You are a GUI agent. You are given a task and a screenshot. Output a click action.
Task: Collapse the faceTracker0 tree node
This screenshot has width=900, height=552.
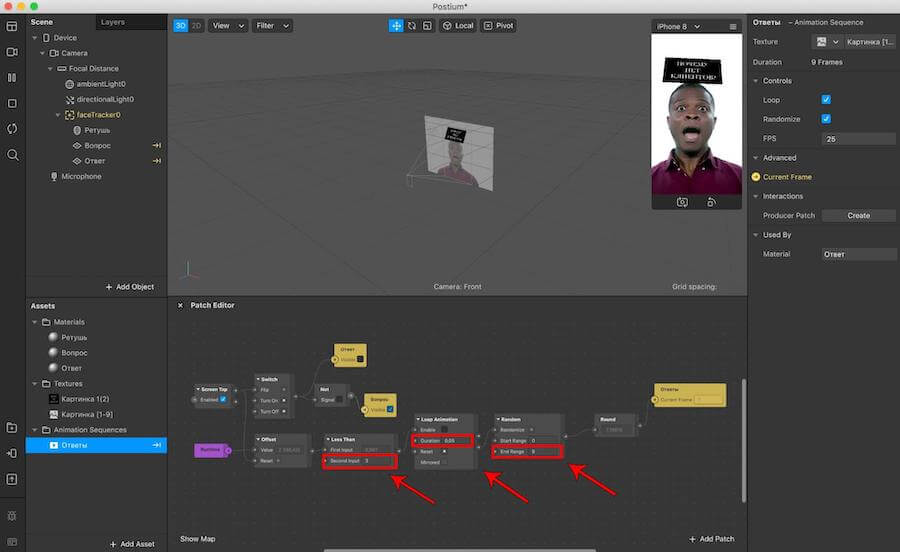coord(57,115)
